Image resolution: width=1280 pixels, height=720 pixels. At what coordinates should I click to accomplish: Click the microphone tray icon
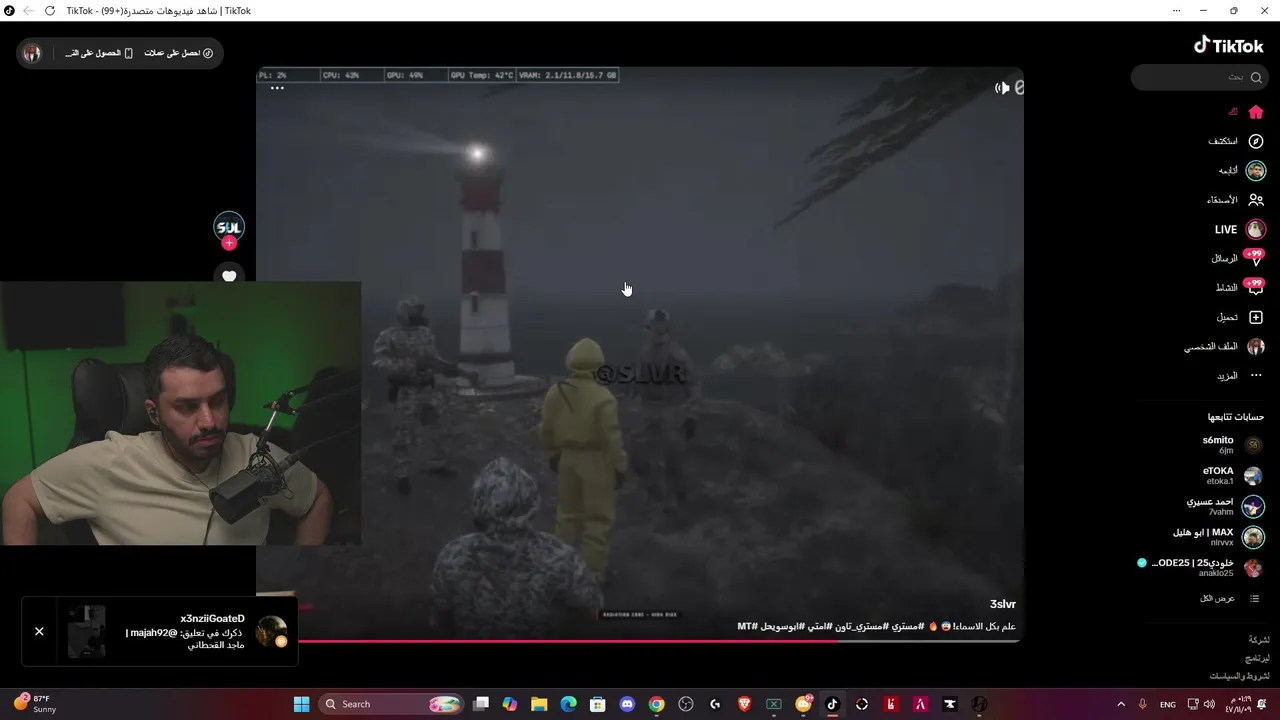pos(1142,704)
